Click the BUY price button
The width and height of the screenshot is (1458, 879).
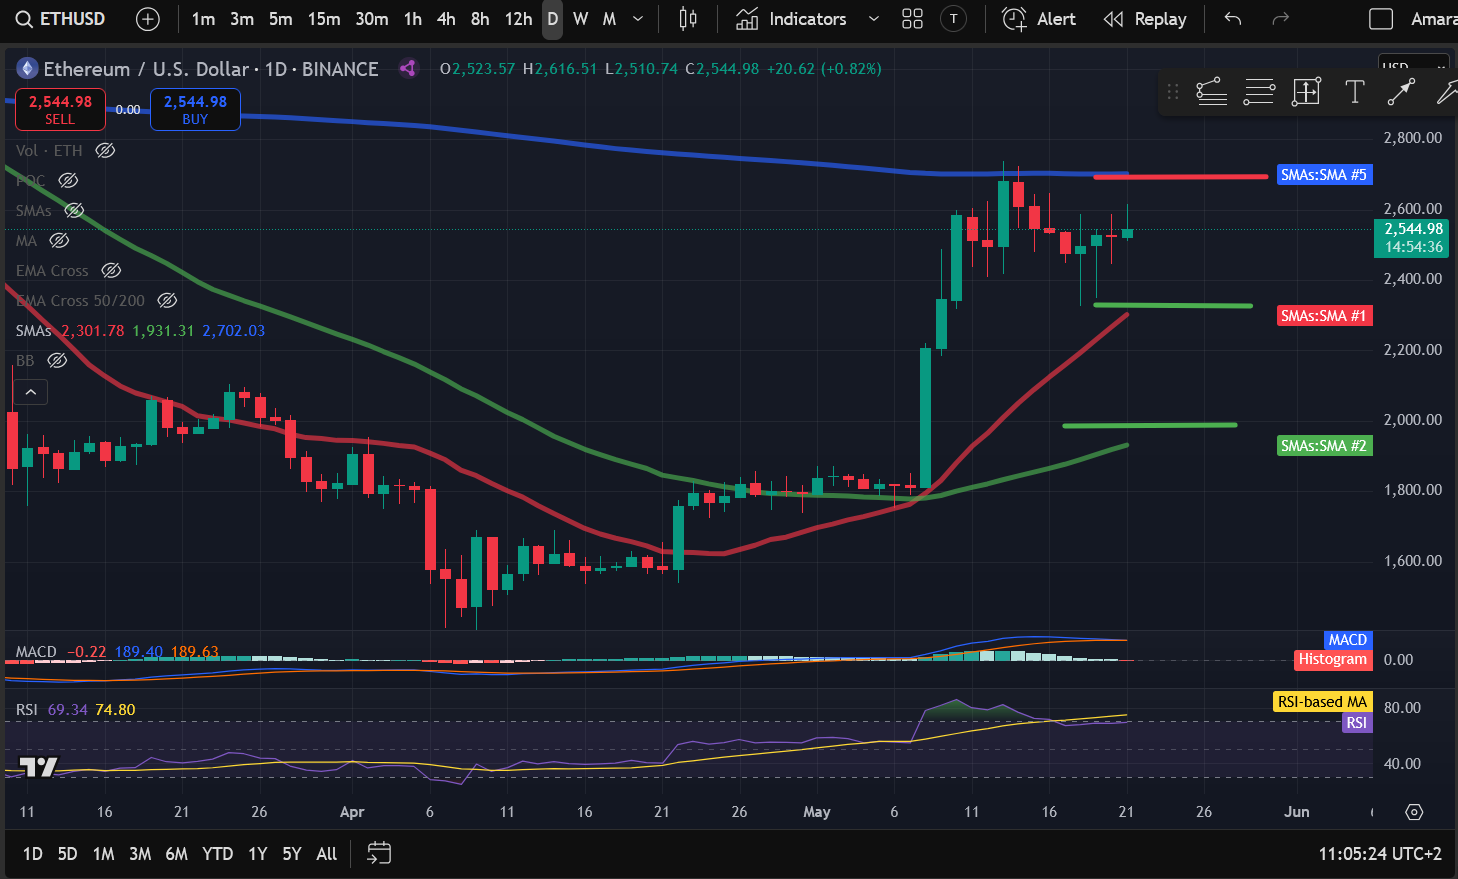coord(195,109)
